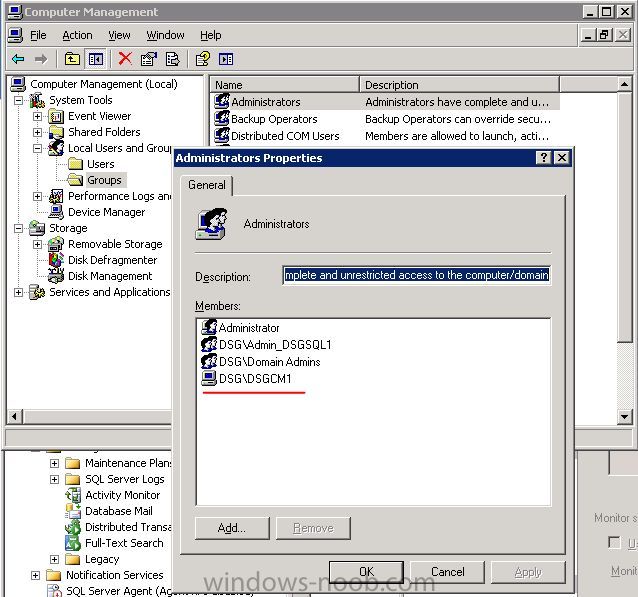Click the OK button
The height and width of the screenshot is (597, 638).
point(366,572)
